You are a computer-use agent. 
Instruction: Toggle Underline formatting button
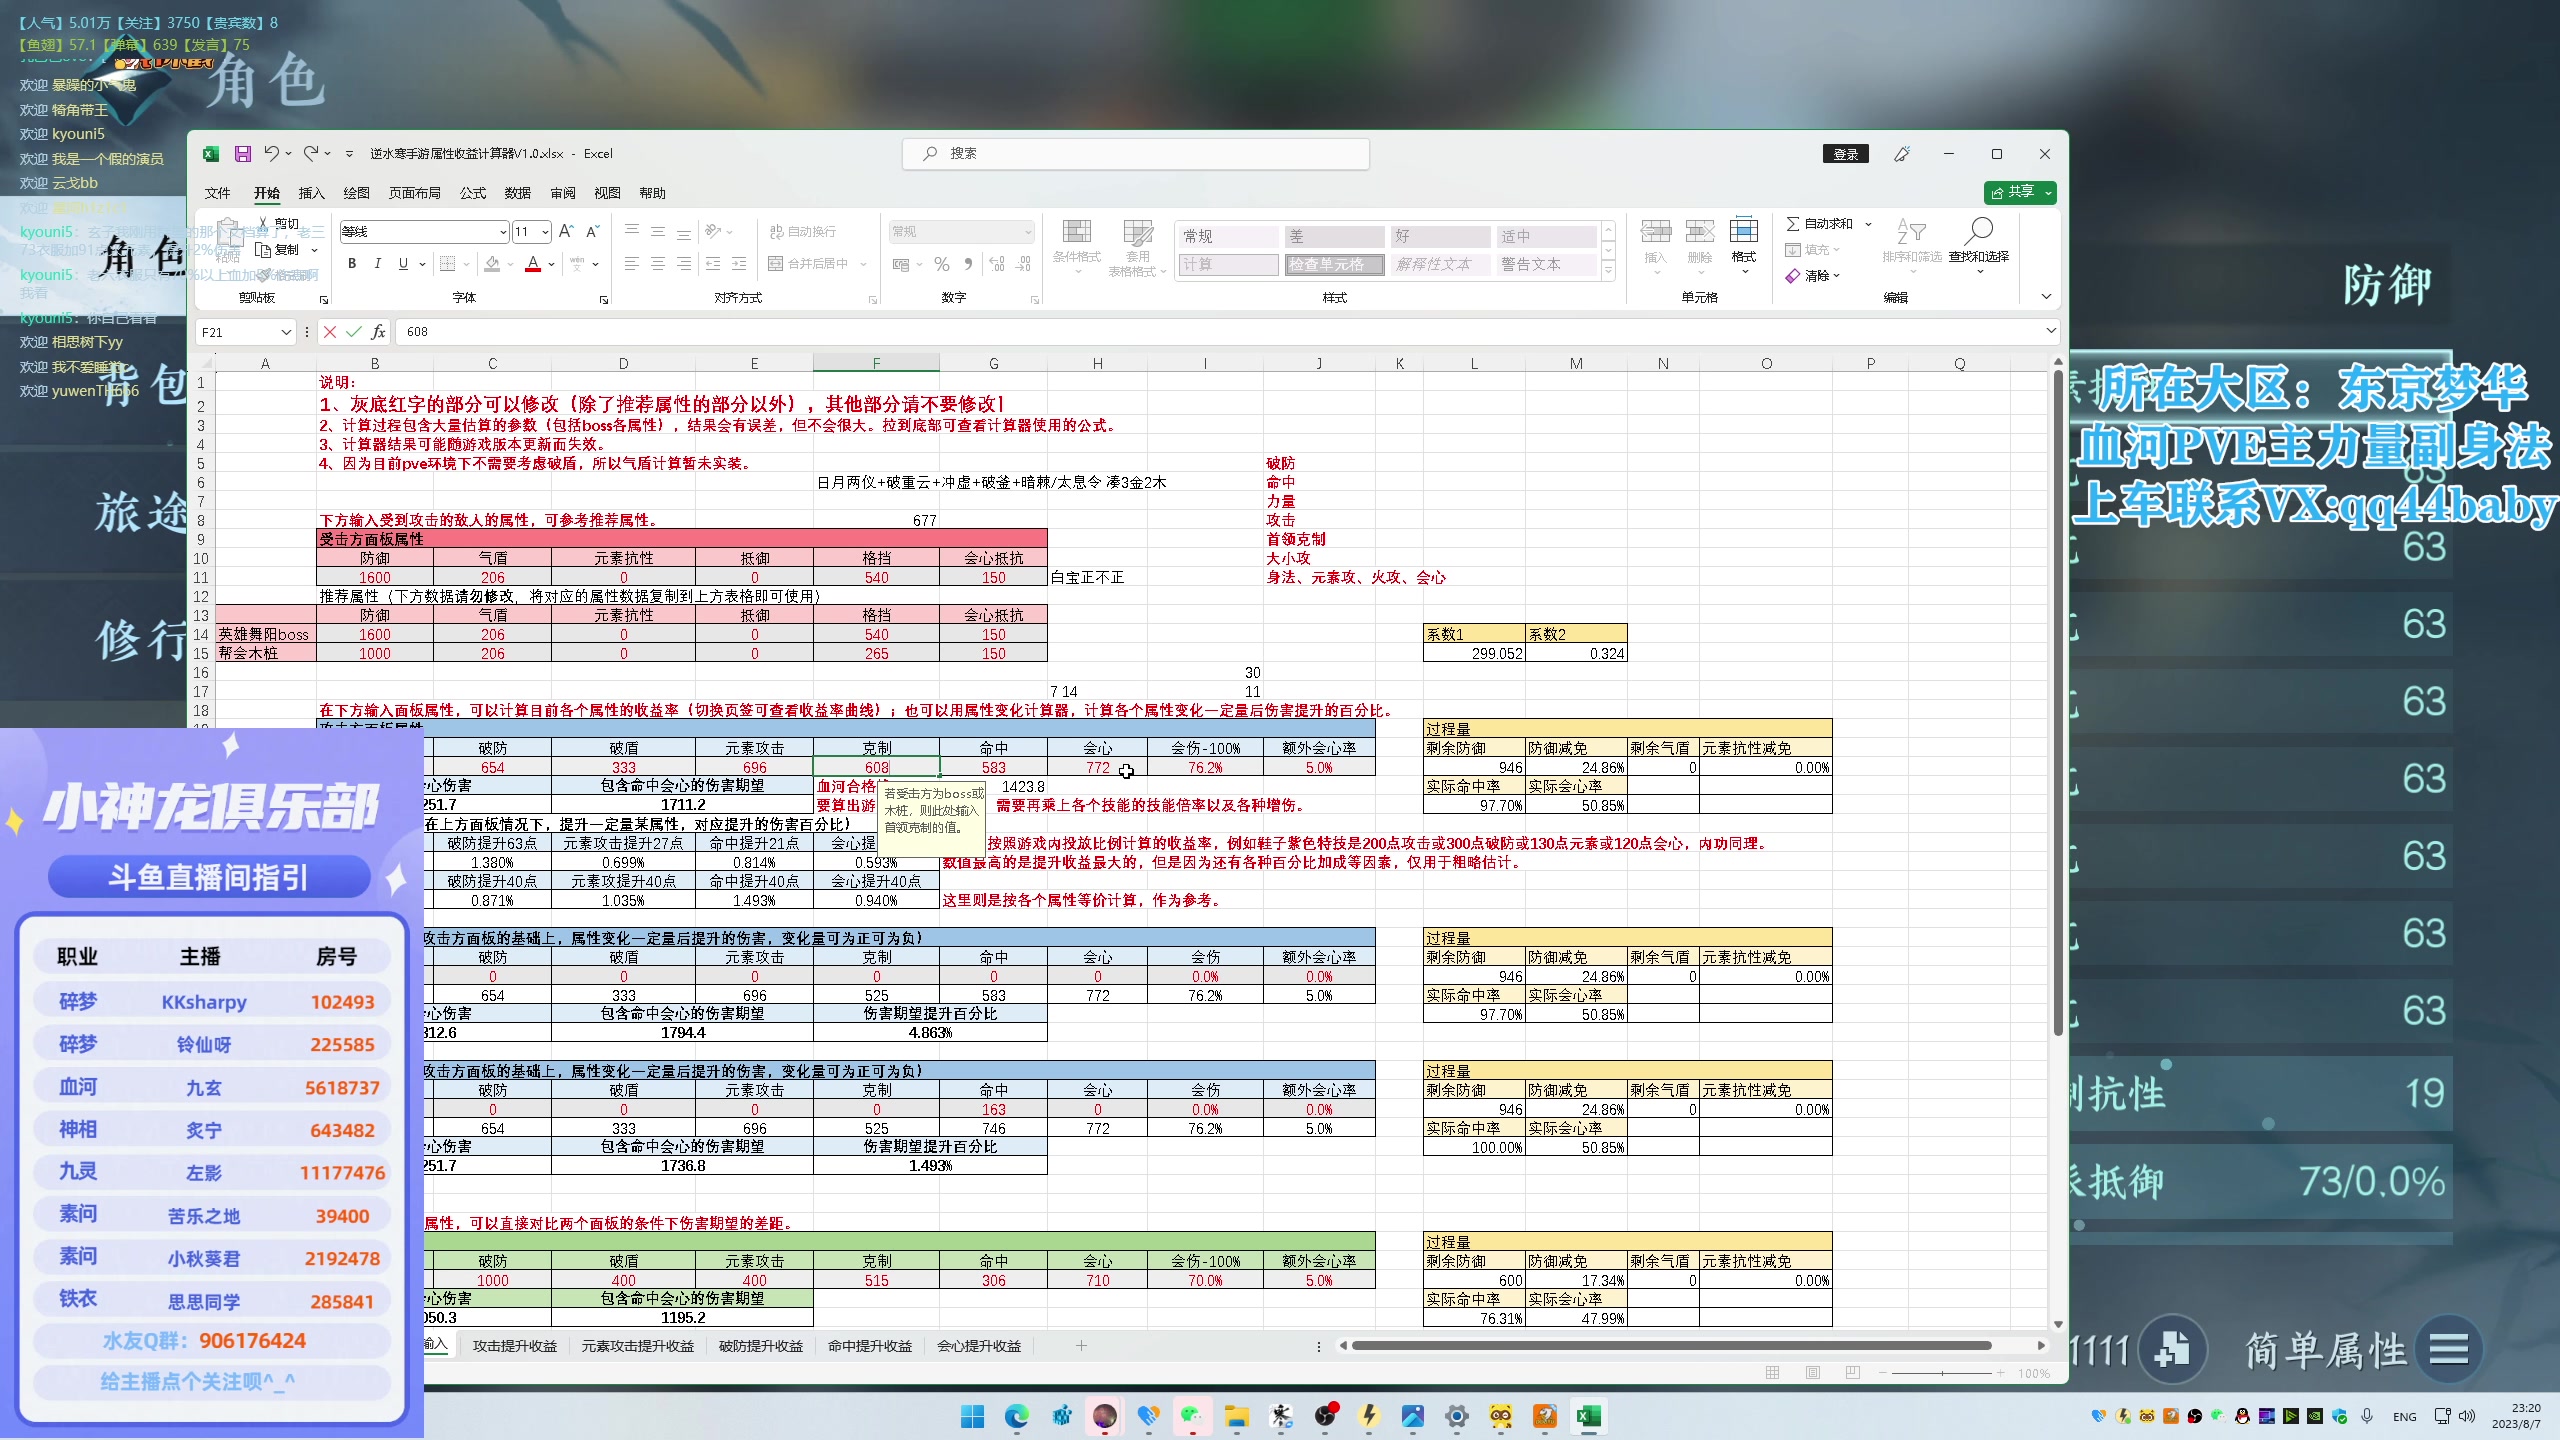click(403, 264)
